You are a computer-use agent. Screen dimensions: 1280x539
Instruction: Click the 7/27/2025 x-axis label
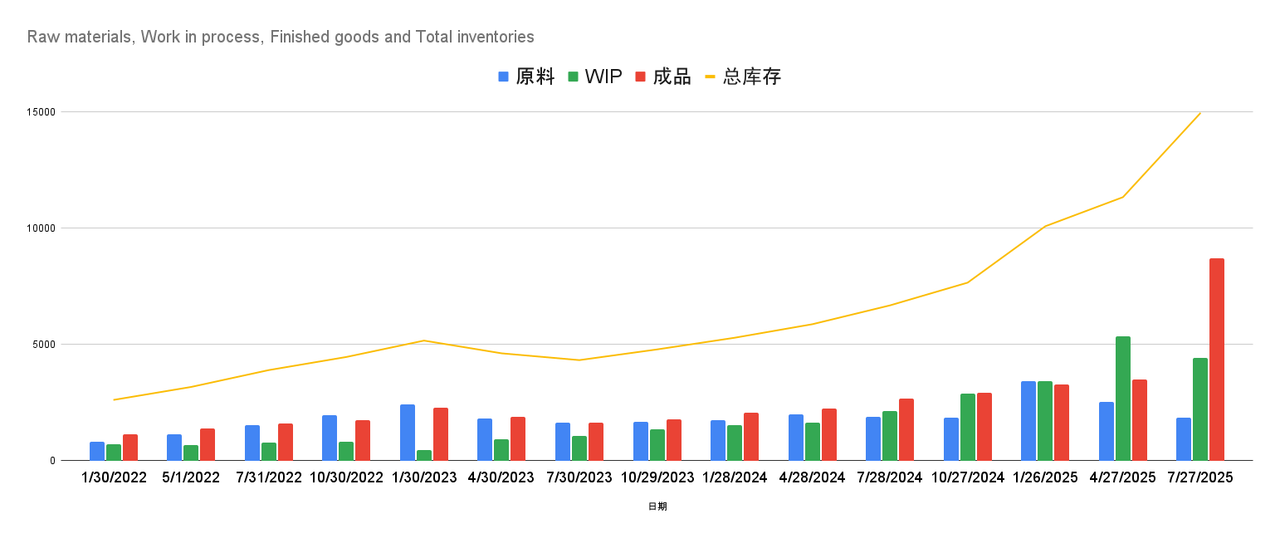coord(1200,478)
